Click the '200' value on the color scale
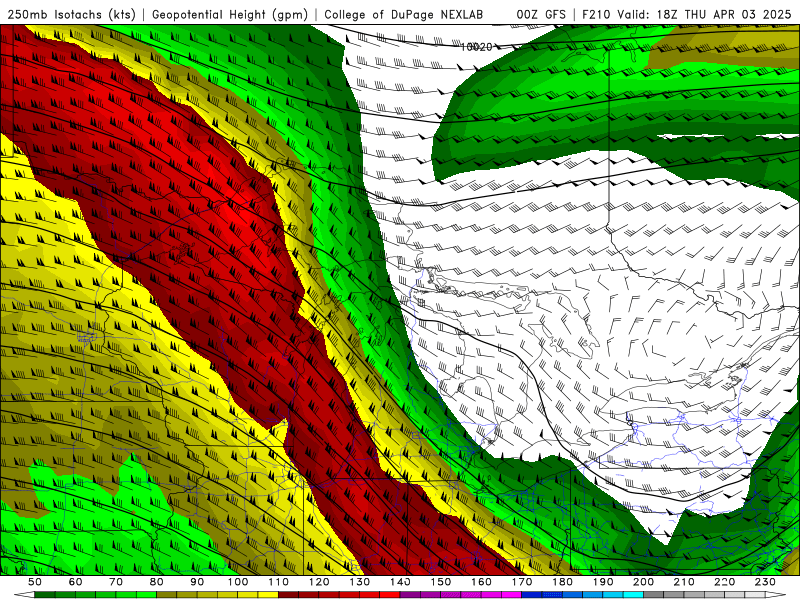Image resolution: width=800 pixels, height=600 pixels. tap(643, 582)
